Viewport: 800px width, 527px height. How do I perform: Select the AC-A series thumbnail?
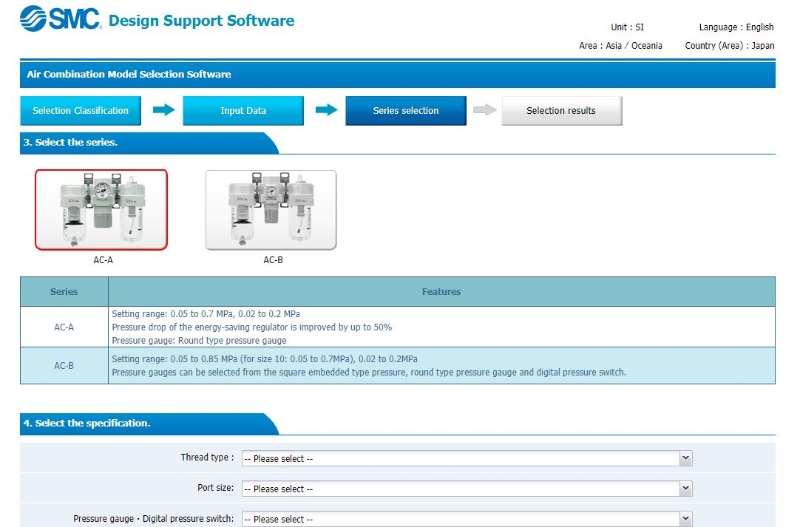(x=101, y=210)
